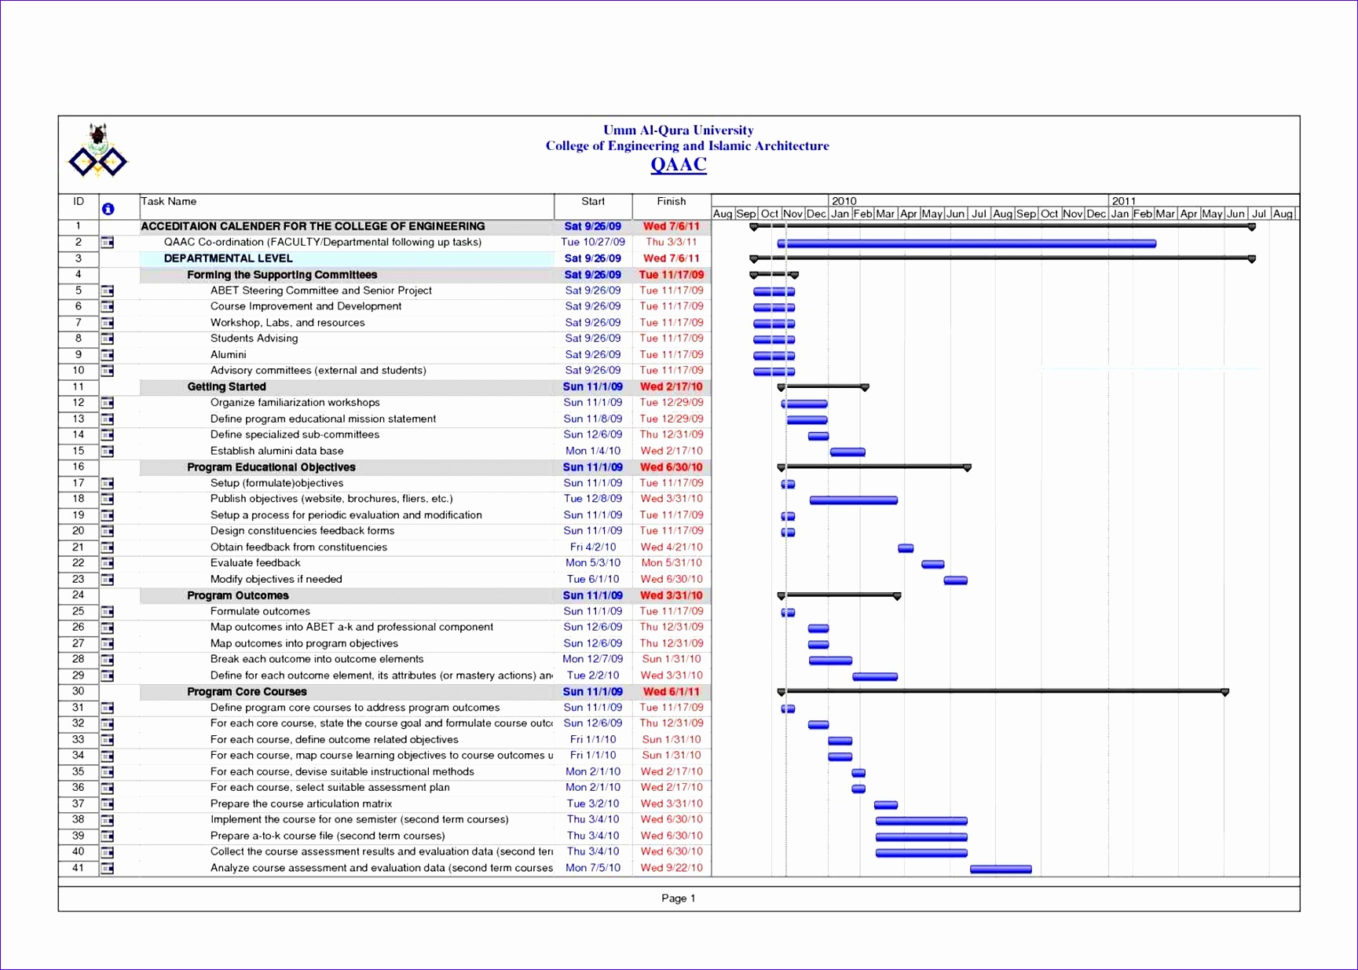Open the QAAC underlined link
The width and height of the screenshot is (1358, 970).
(x=678, y=164)
